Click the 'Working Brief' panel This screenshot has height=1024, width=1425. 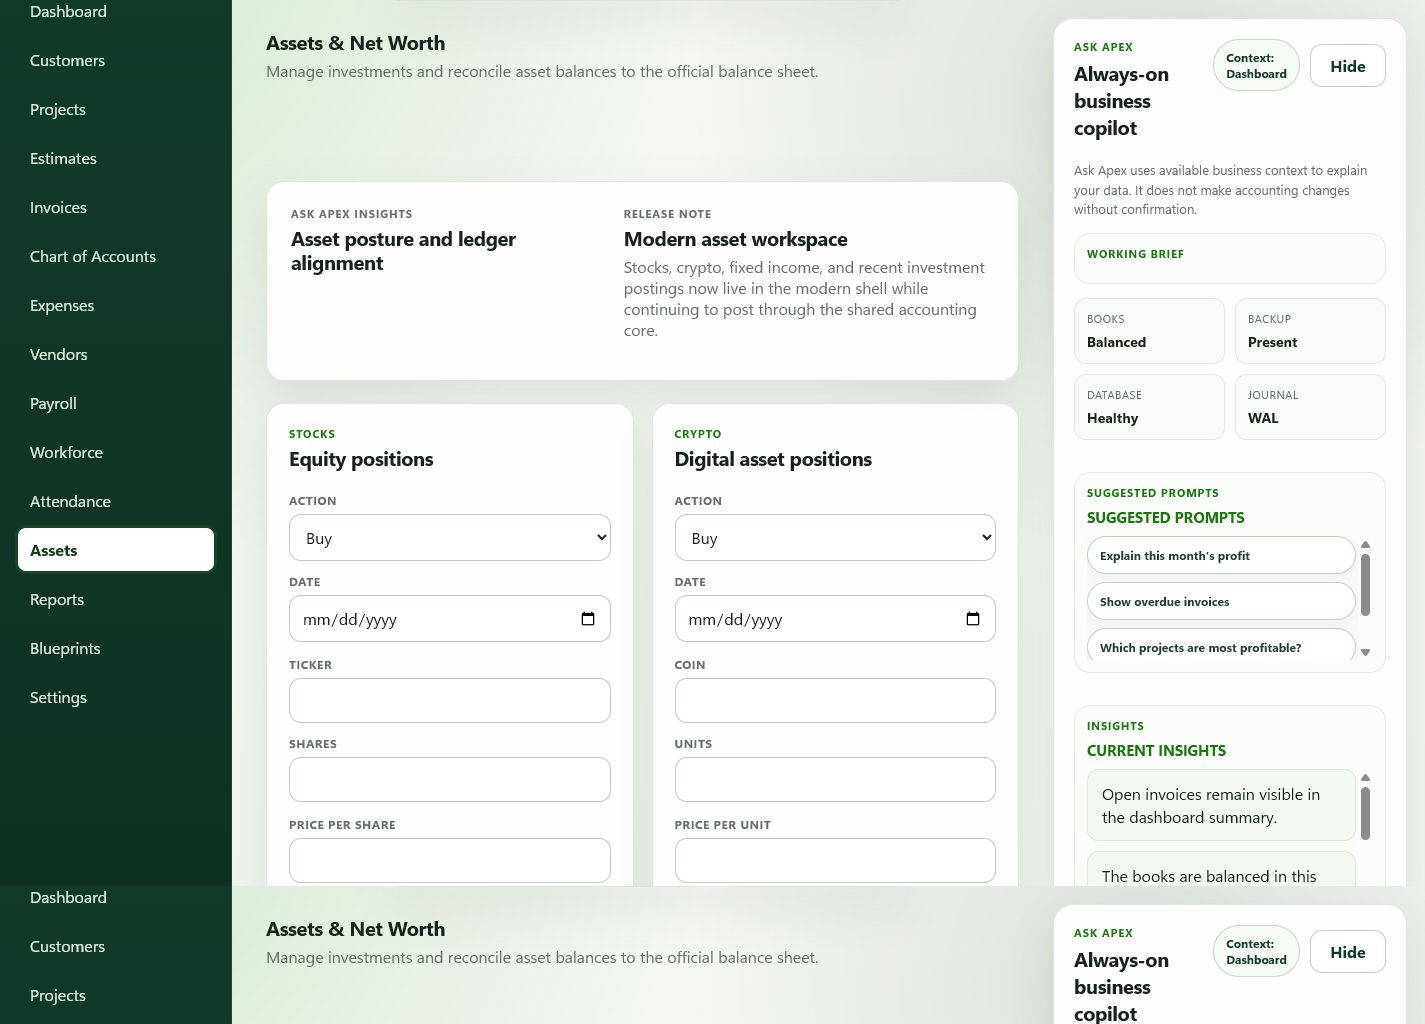coord(1230,258)
